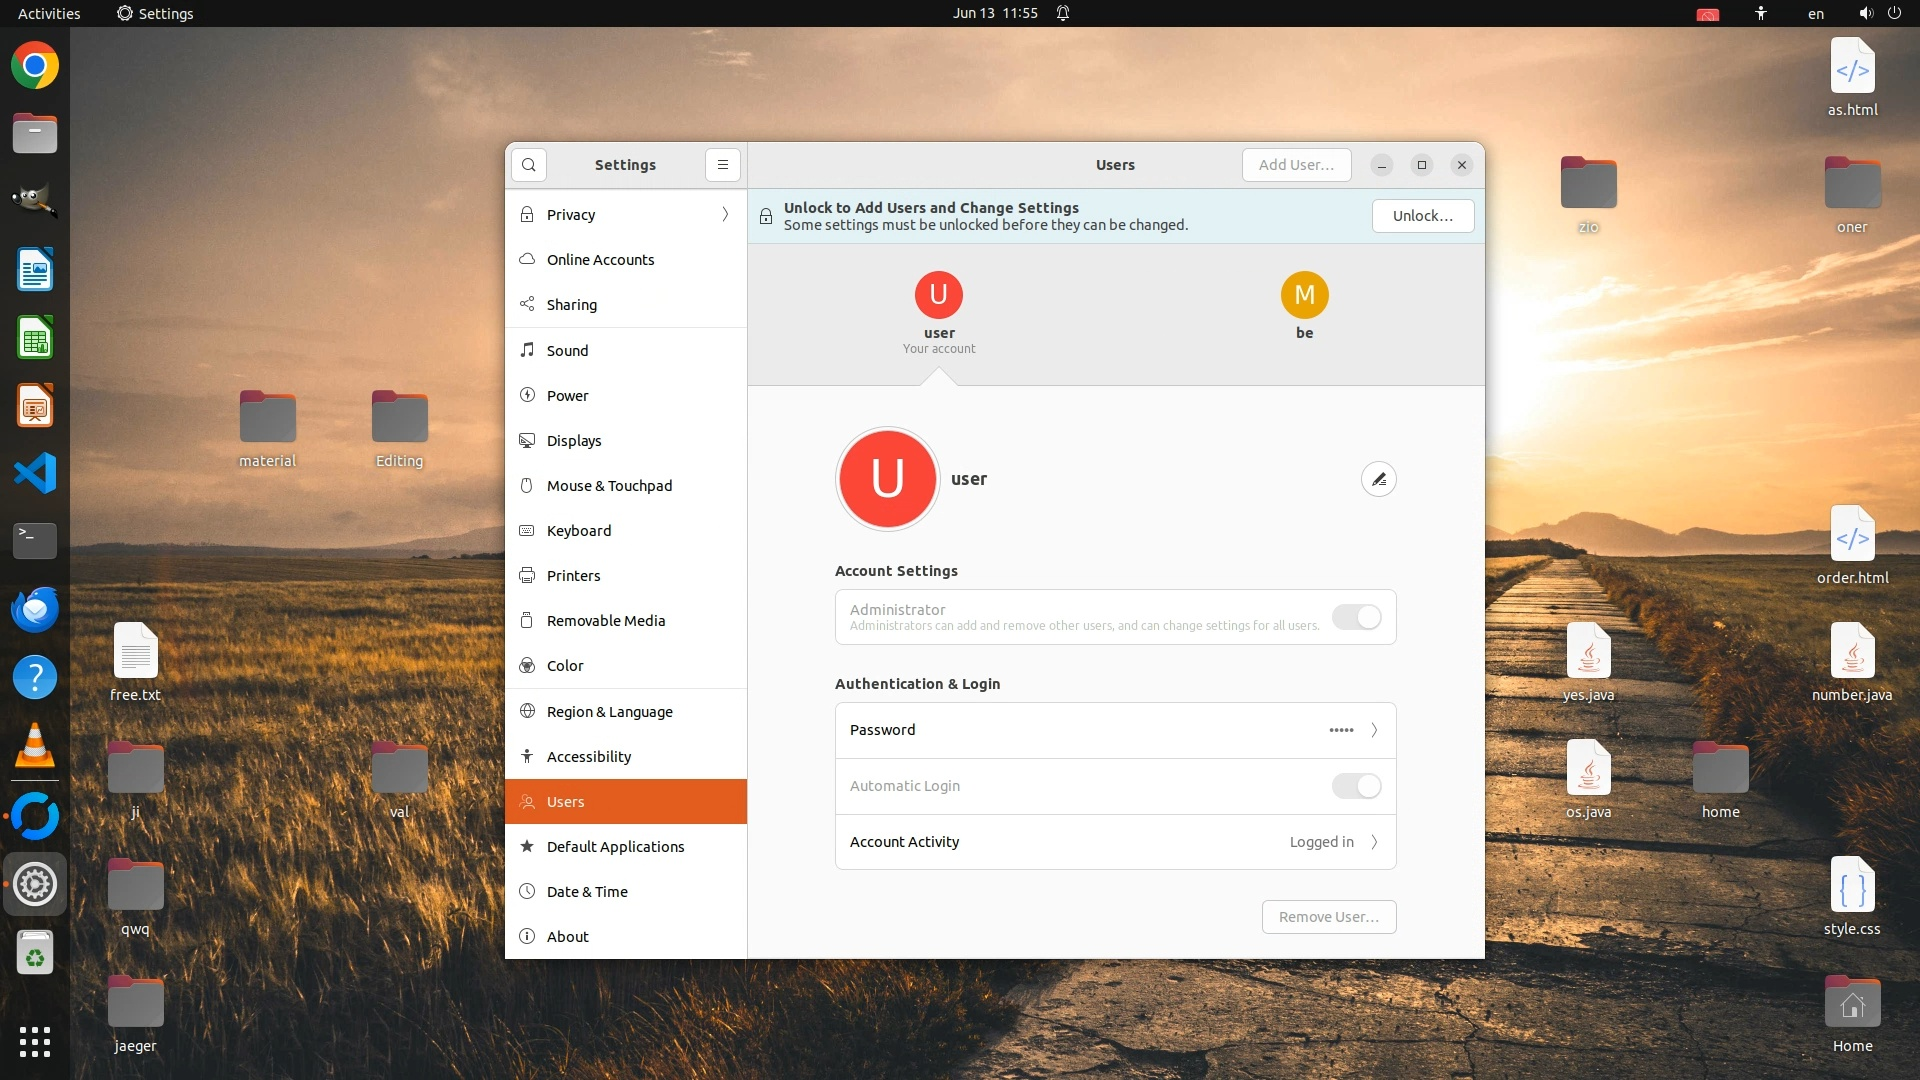Viewport: 1920px width, 1080px height.
Task: Click the search icon in Settings
Action: (529, 165)
